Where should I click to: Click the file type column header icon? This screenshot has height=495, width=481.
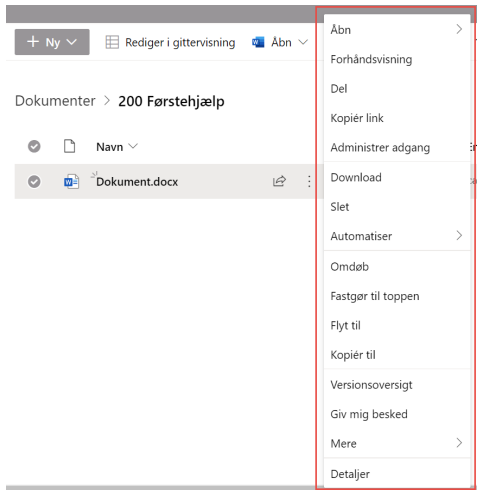(69, 146)
